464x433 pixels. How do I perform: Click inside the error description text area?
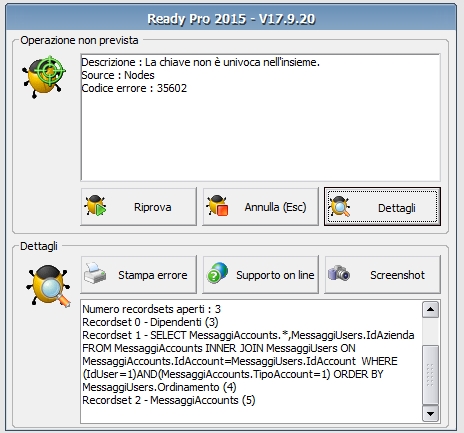click(x=261, y=118)
